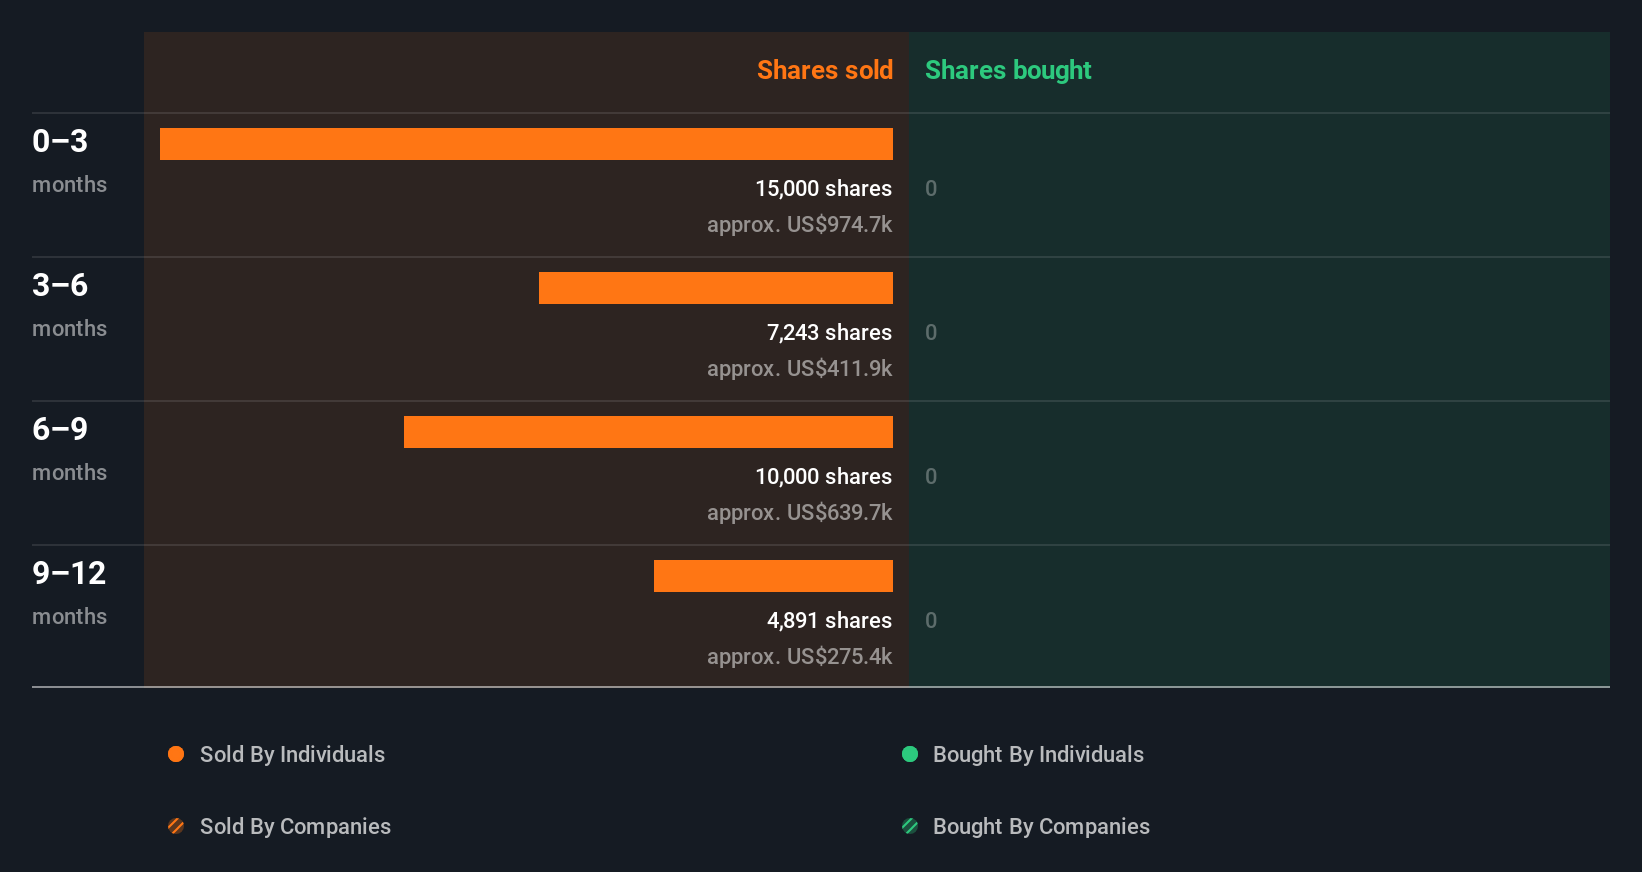Click the 6–9 months orange bar

pyautogui.click(x=648, y=432)
